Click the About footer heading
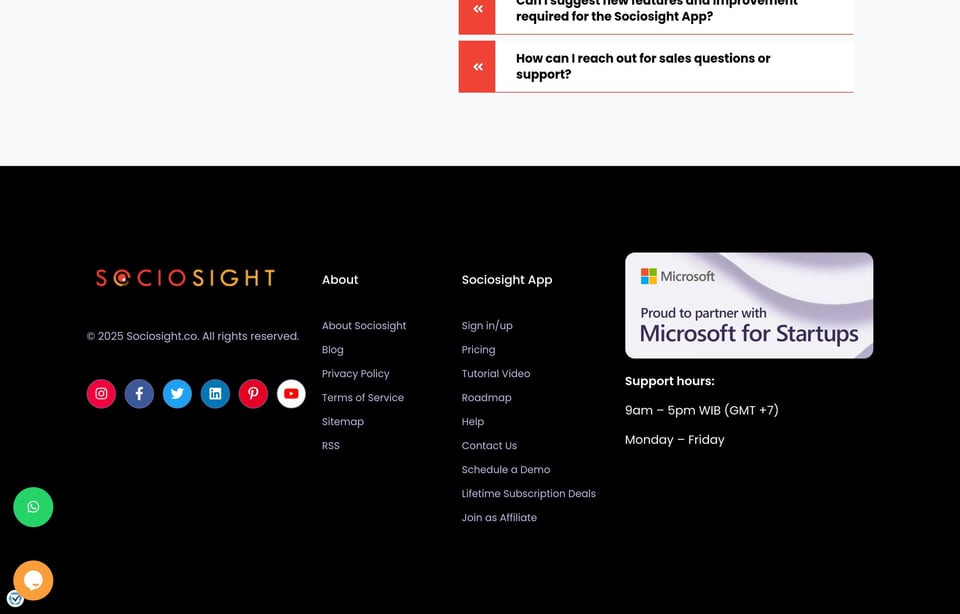 [340, 280]
